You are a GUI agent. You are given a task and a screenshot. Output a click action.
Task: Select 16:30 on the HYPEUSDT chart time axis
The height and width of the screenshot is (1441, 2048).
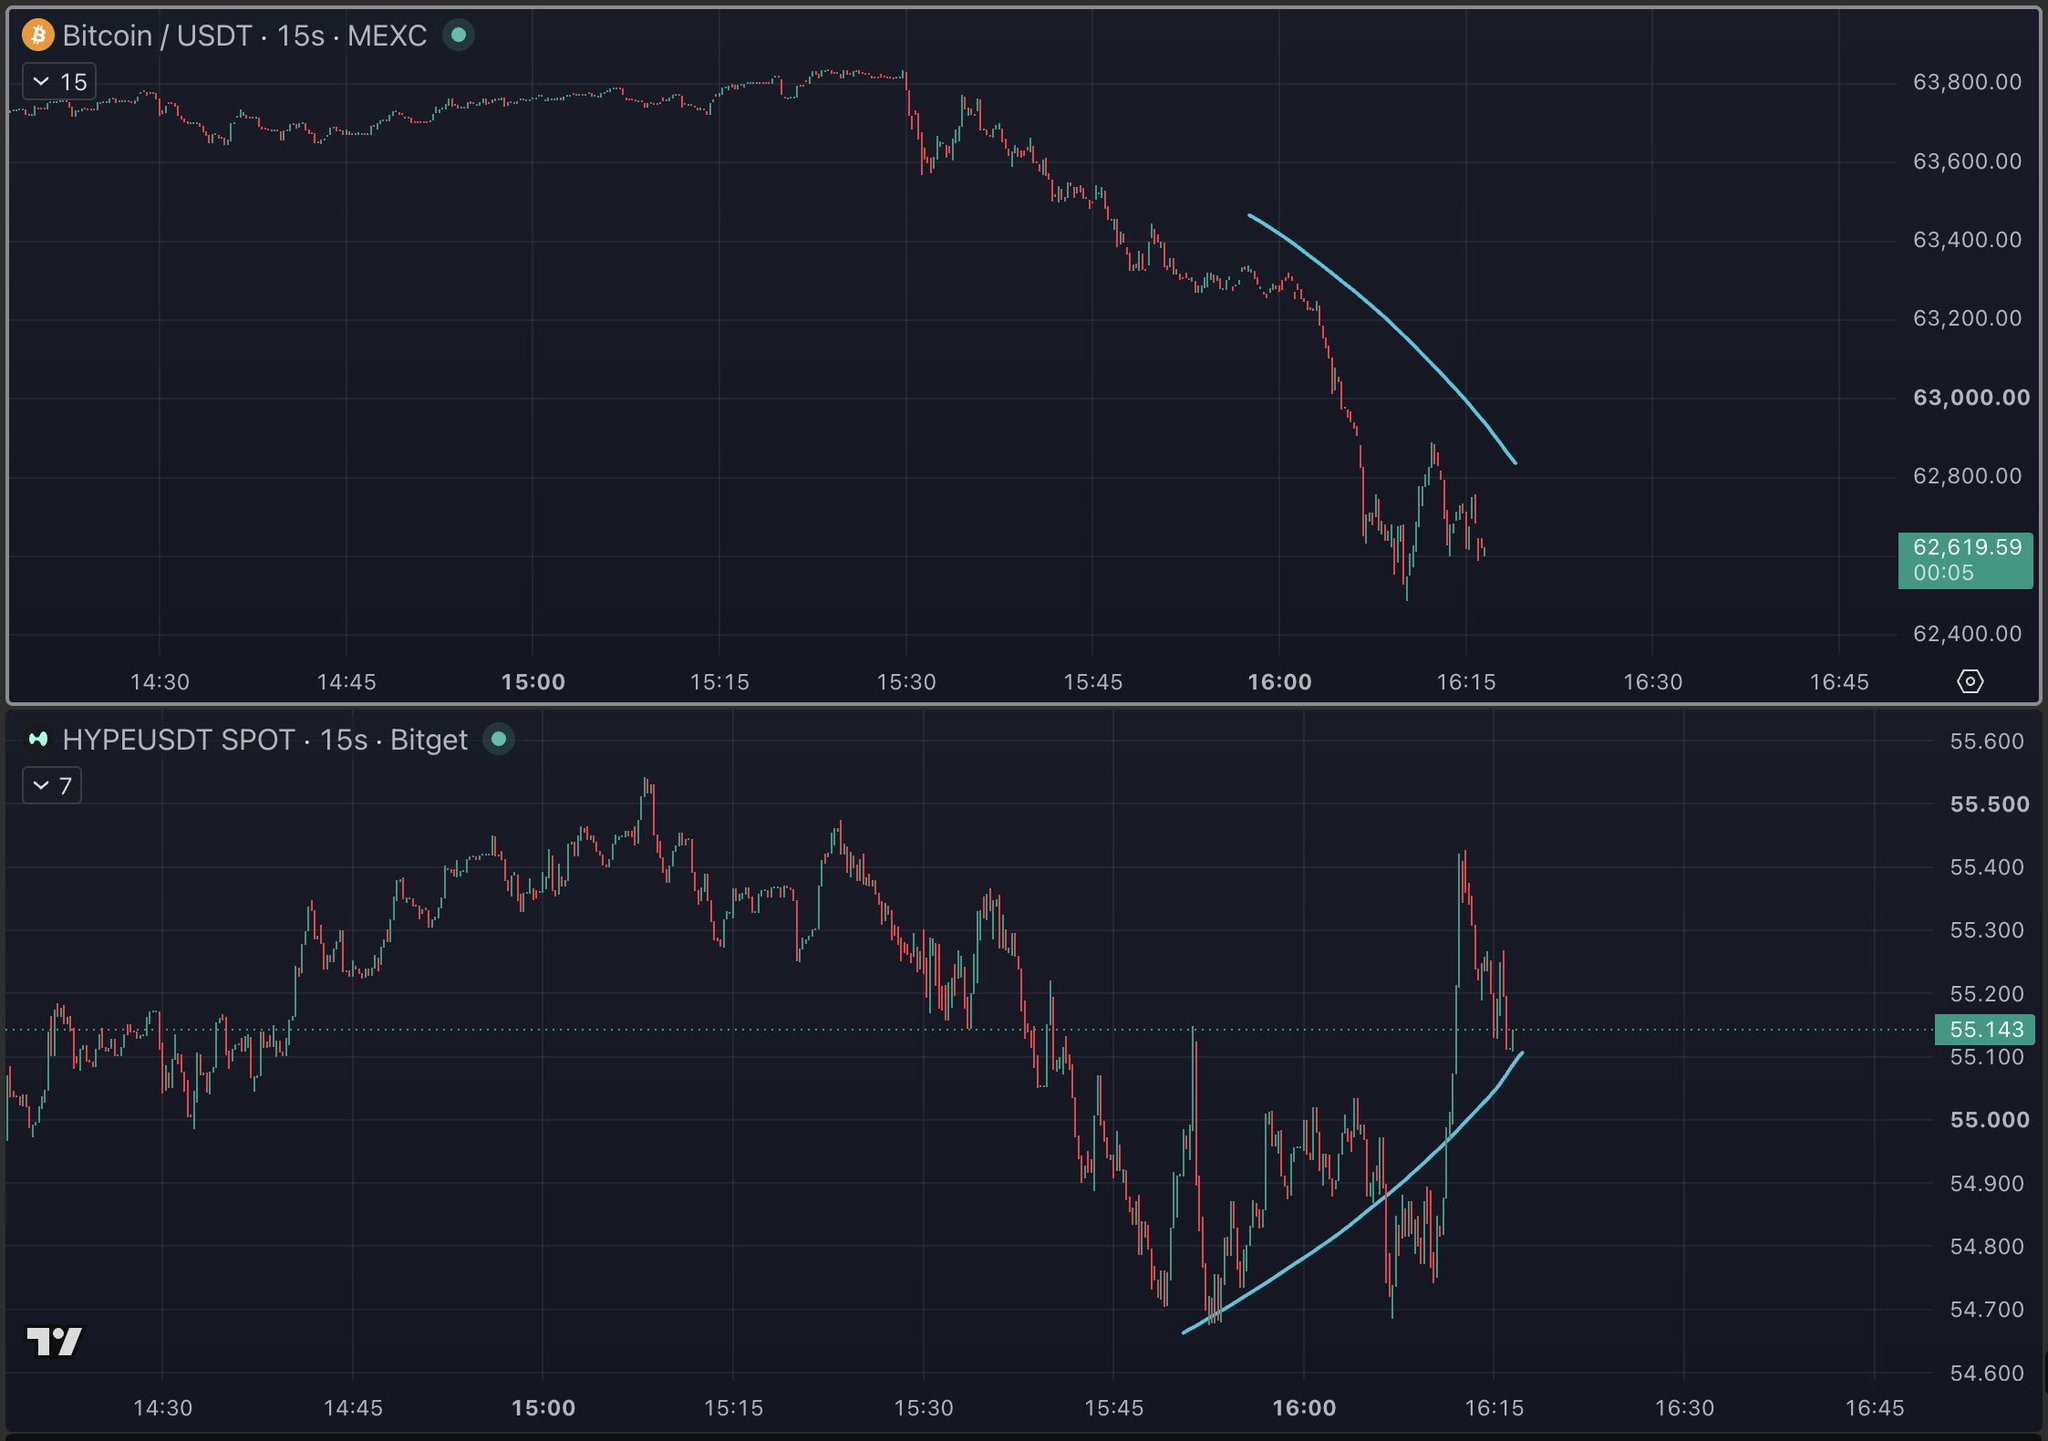(x=1684, y=1408)
